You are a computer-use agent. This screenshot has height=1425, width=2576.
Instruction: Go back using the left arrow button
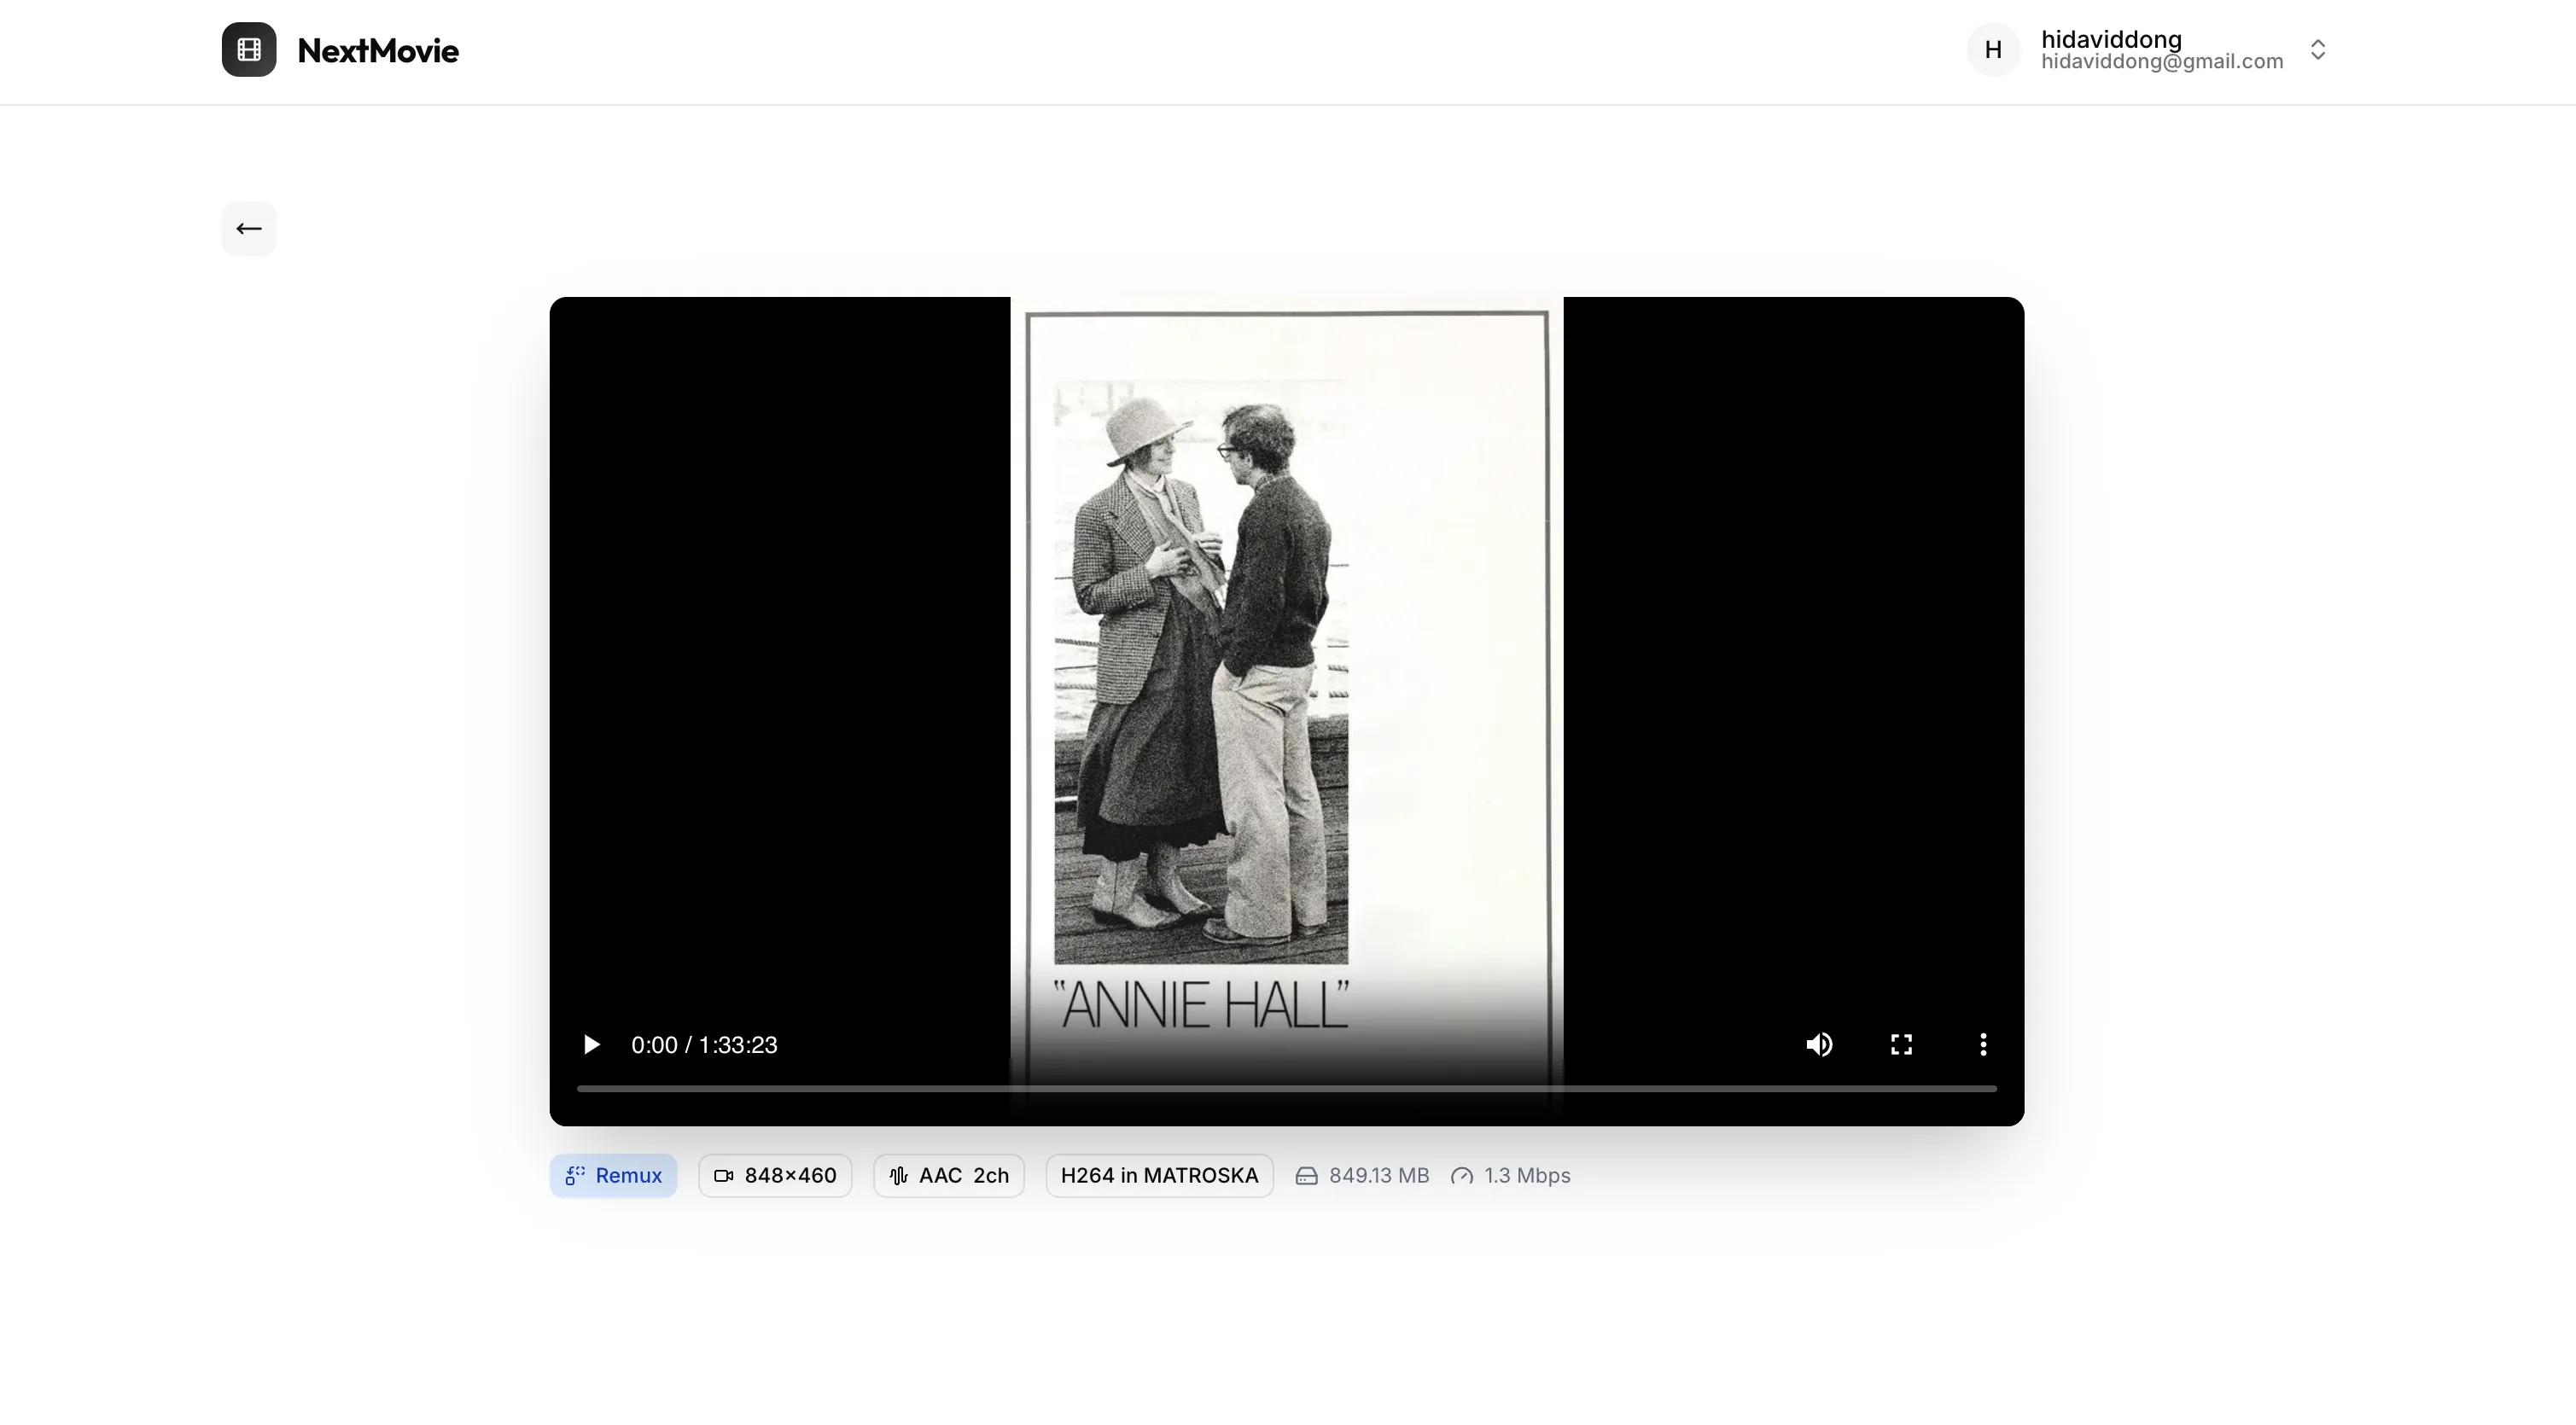249,229
